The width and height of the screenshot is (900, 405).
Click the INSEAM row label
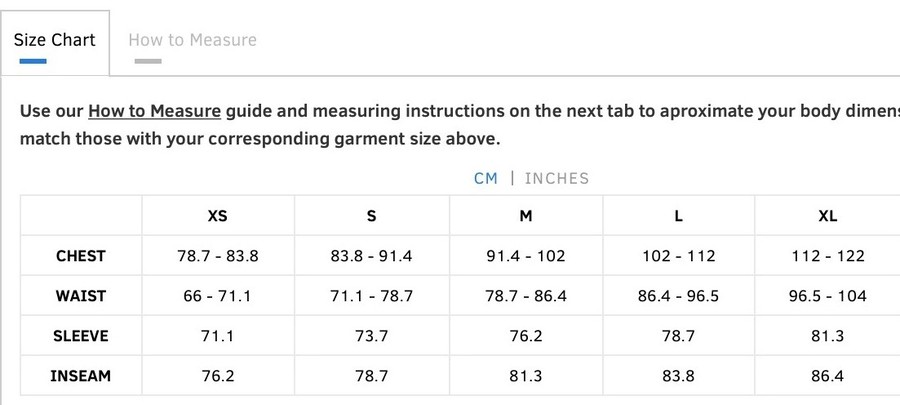[x=81, y=376]
